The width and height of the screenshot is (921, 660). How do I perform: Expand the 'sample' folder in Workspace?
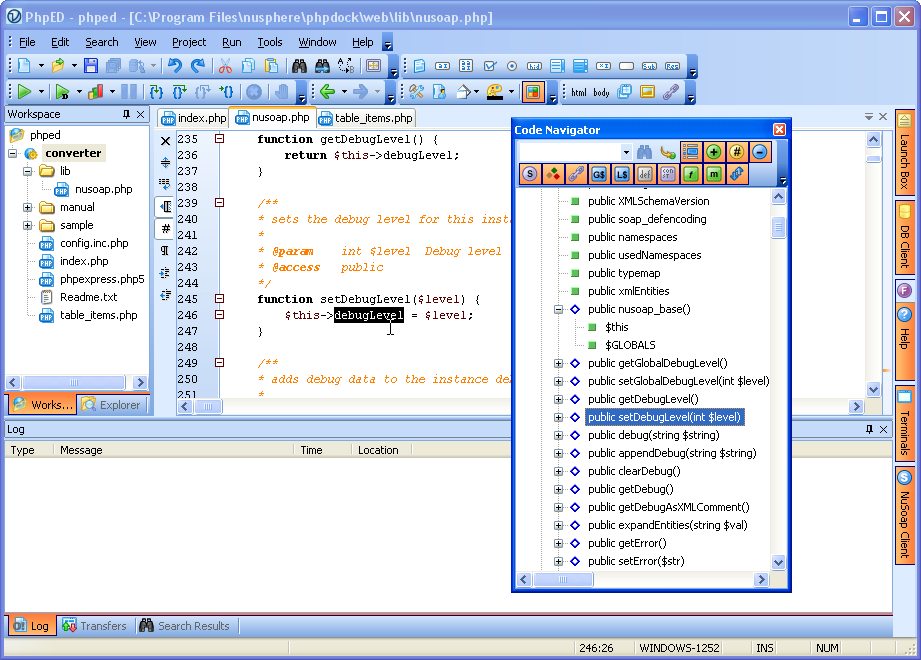pos(28,225)
